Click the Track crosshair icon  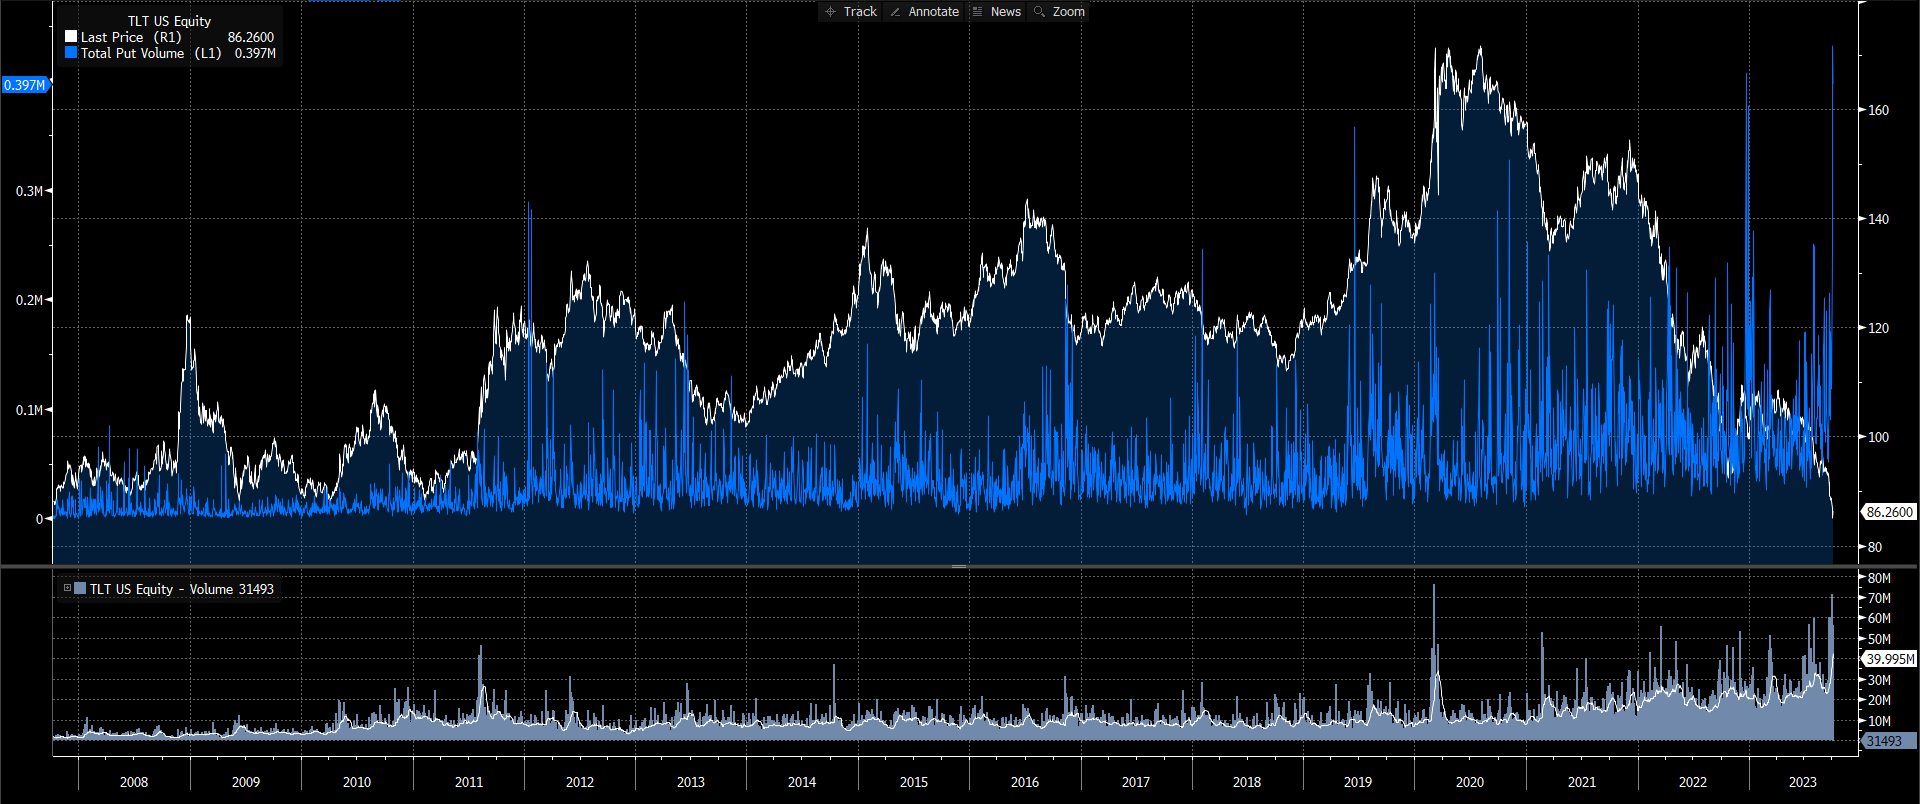pyautogui.click(x=830, y=12)
